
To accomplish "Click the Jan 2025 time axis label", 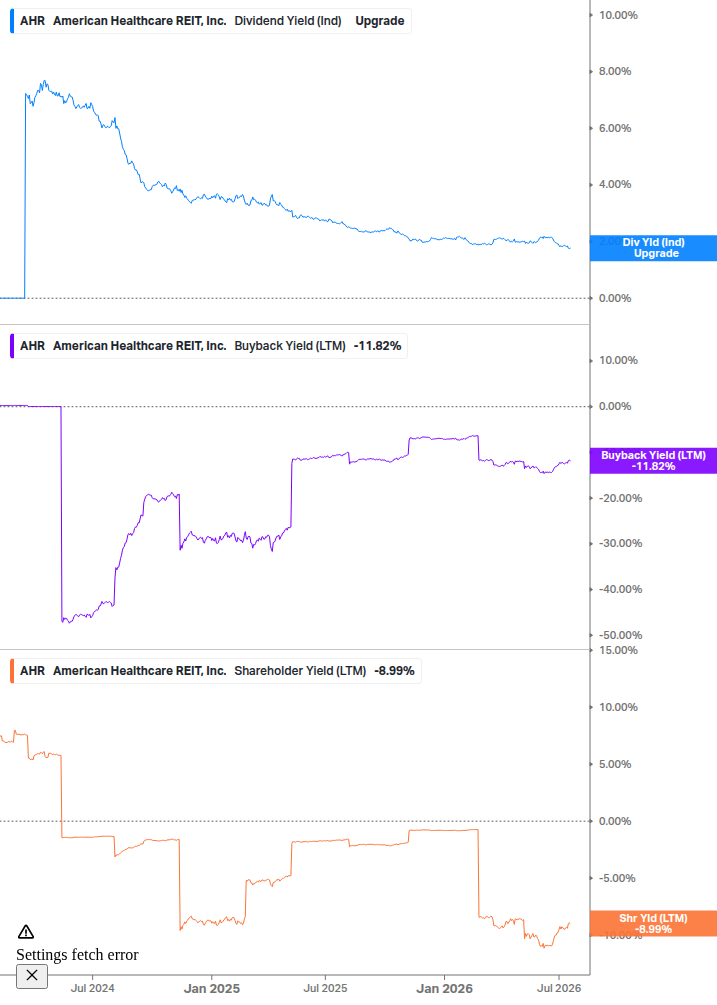I will pyautogui.click(x=211, y=988).
